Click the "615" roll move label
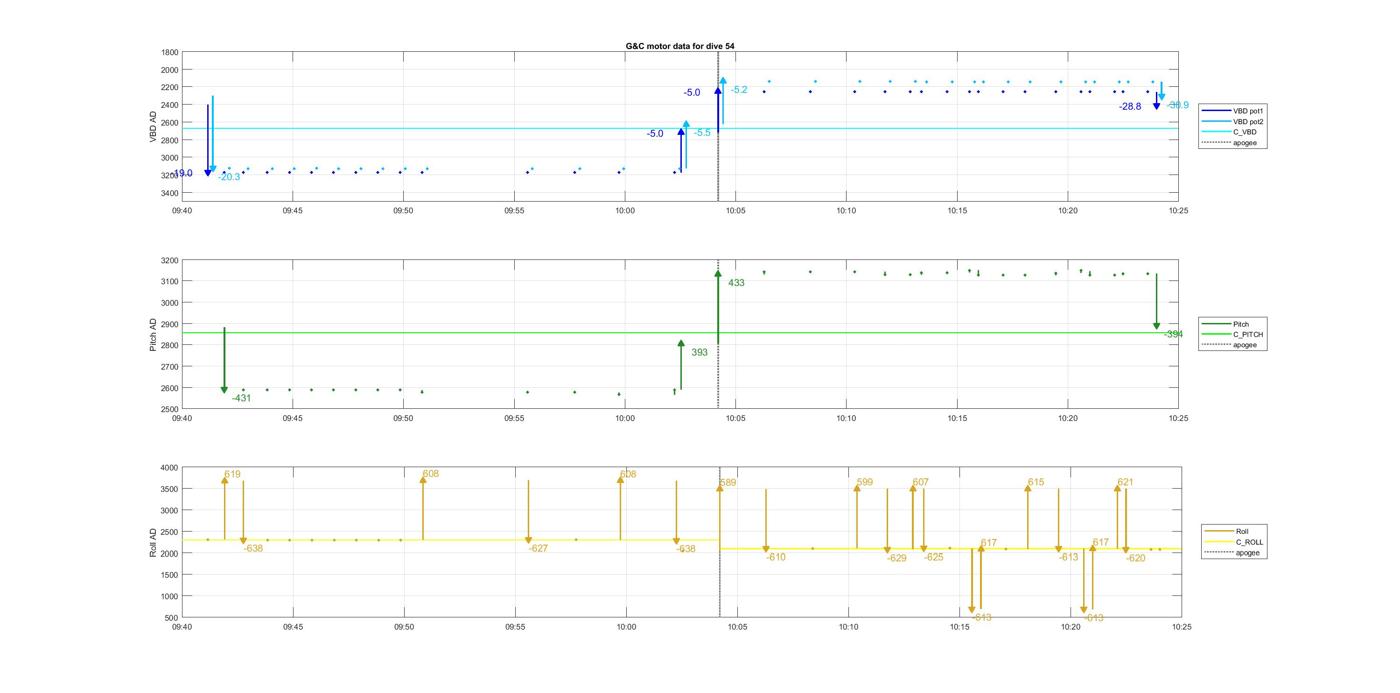Viewport: 1400px width, 693px height. coord(1035,482)
